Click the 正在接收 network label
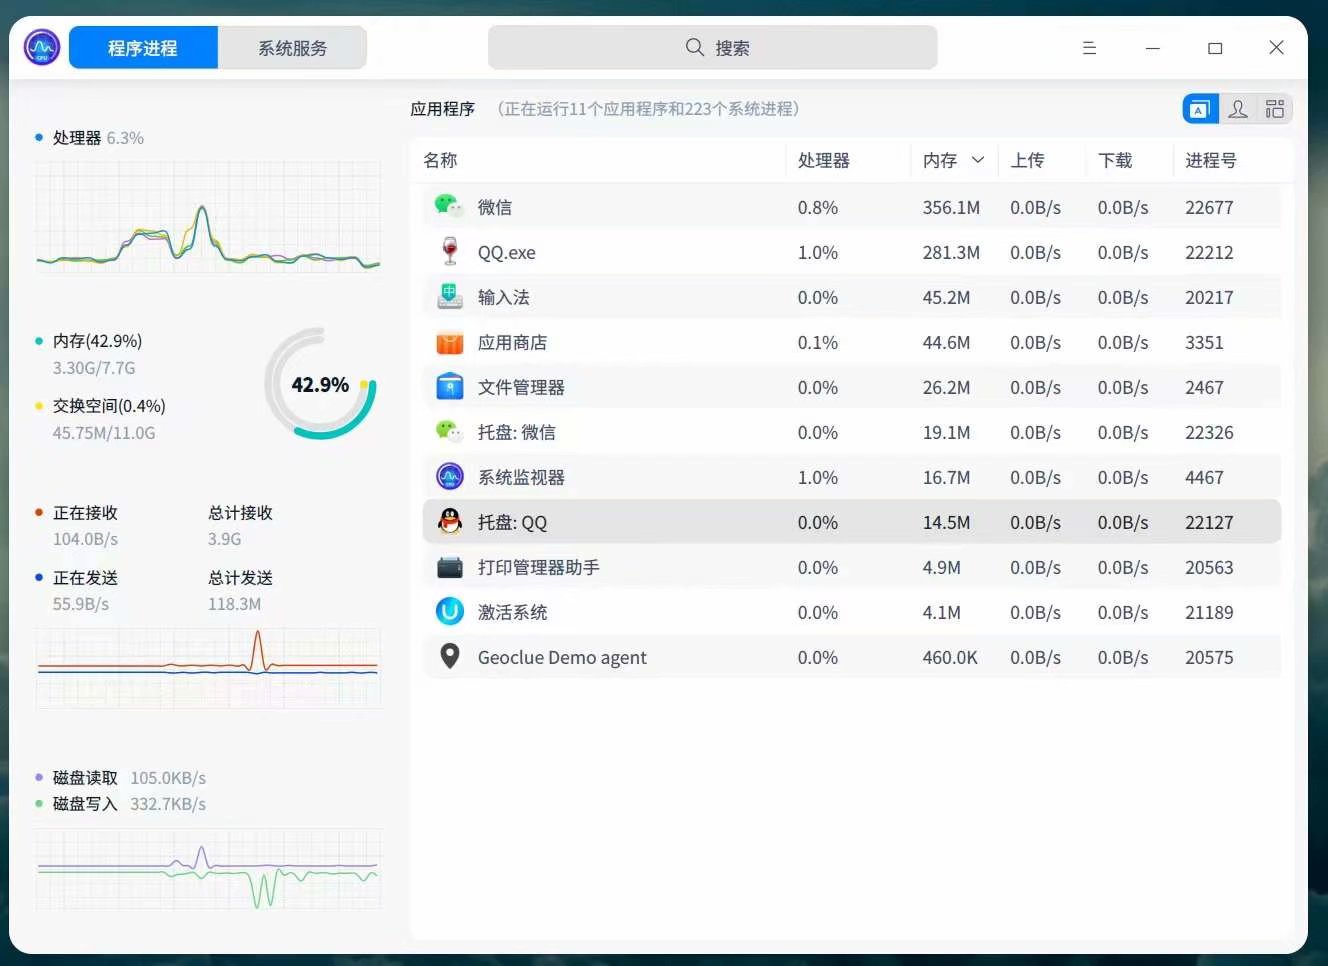Viewport: 1328px width, 966px height. [x=85, y=513]
